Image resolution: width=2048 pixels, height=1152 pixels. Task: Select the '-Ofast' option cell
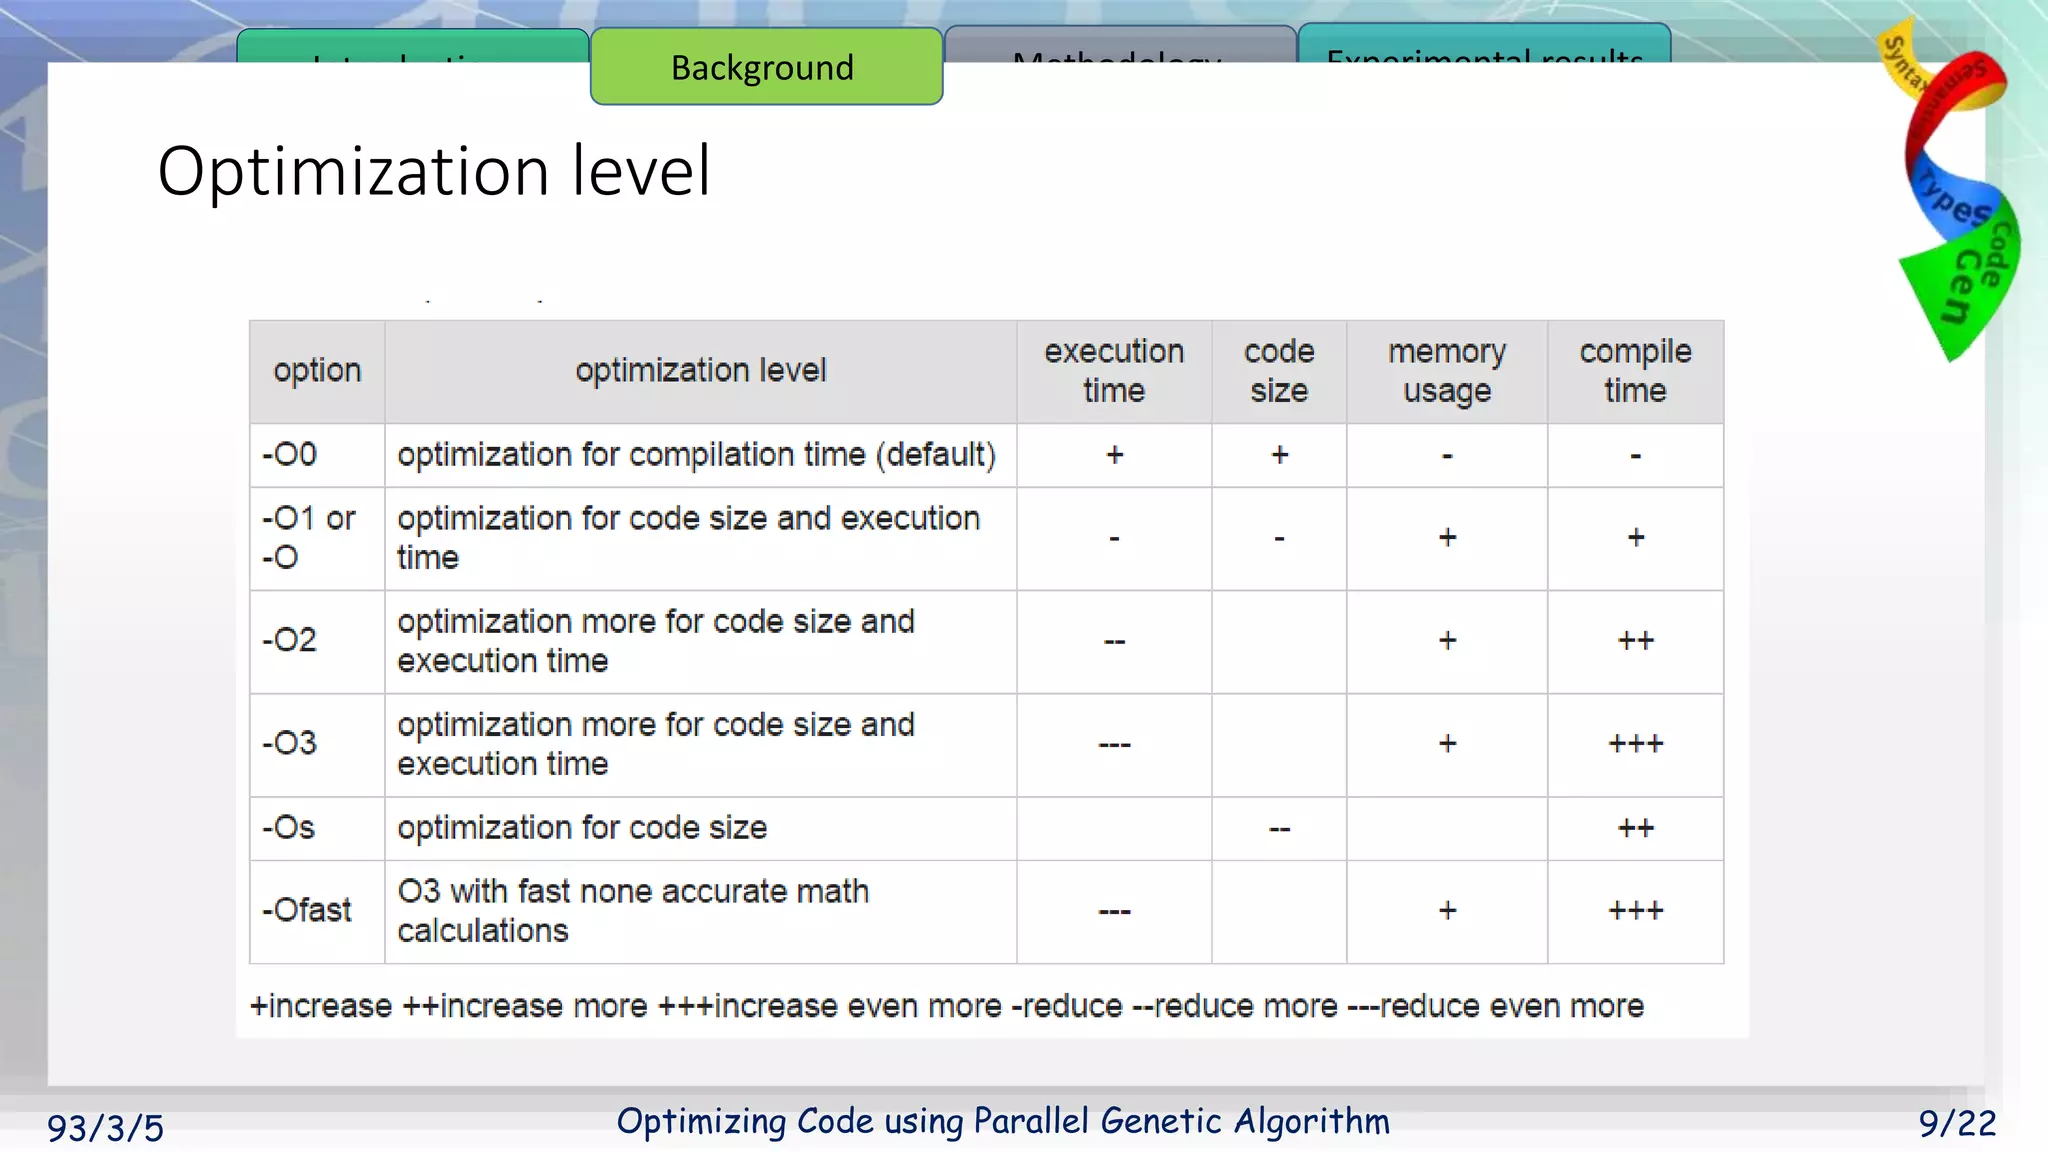click(x=317, y=911)
